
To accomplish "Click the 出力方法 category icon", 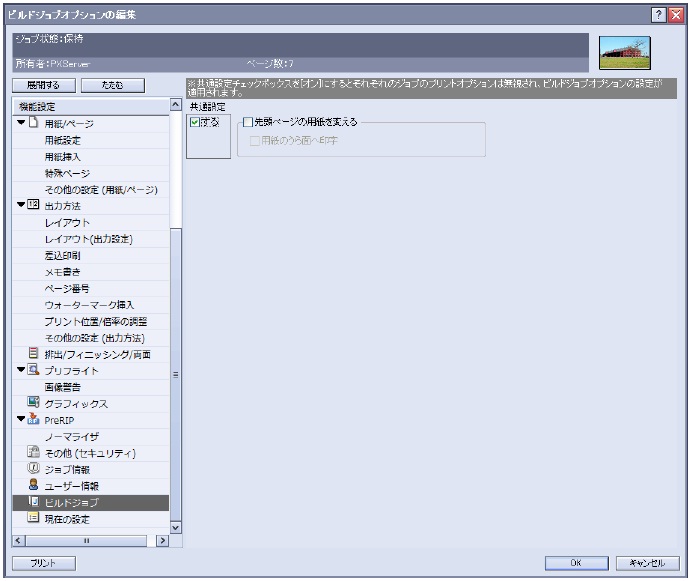I will click(33, 205).
